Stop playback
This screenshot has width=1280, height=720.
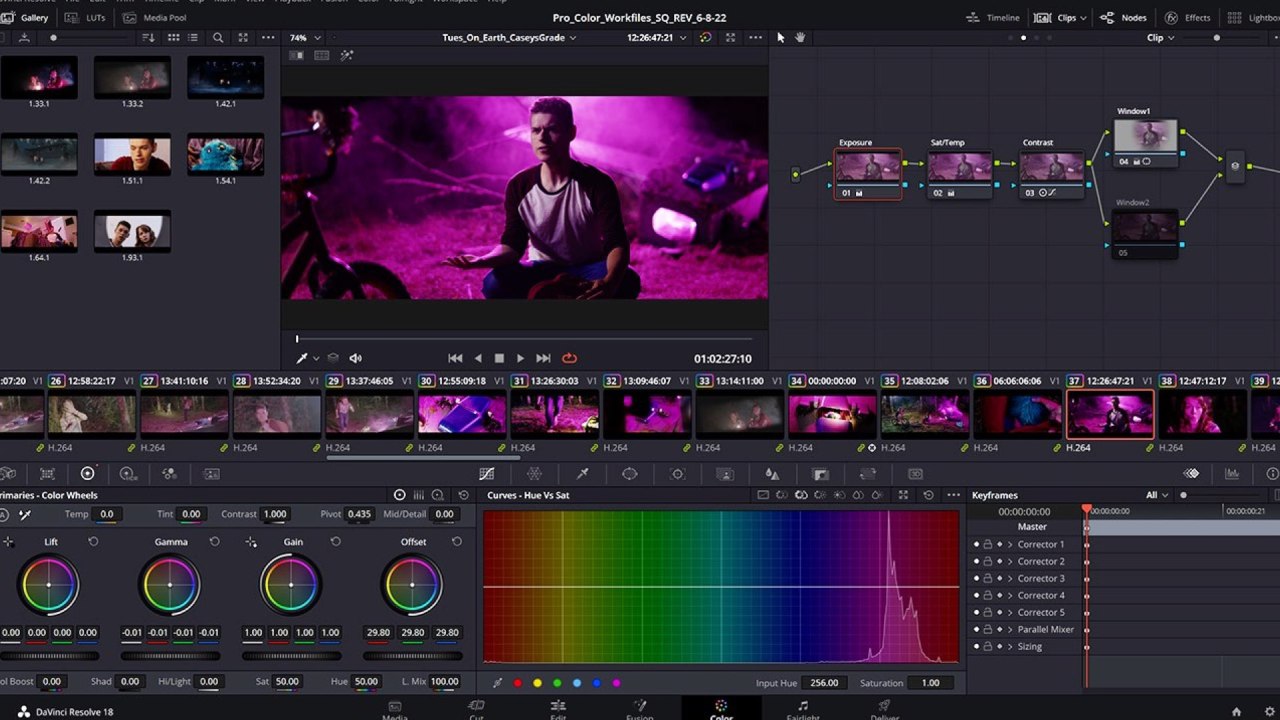[499, 358]
